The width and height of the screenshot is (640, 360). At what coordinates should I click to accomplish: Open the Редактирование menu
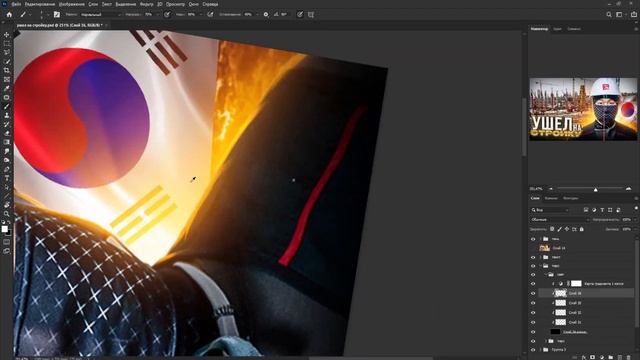pos(40,4)
